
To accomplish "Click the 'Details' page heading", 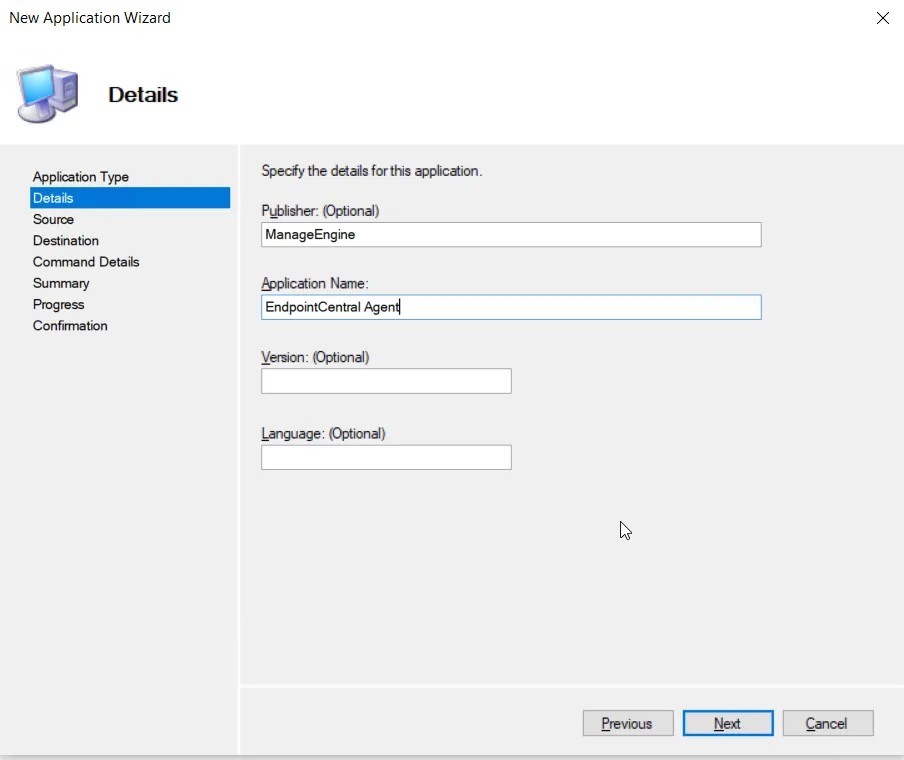I will (143, 95).
